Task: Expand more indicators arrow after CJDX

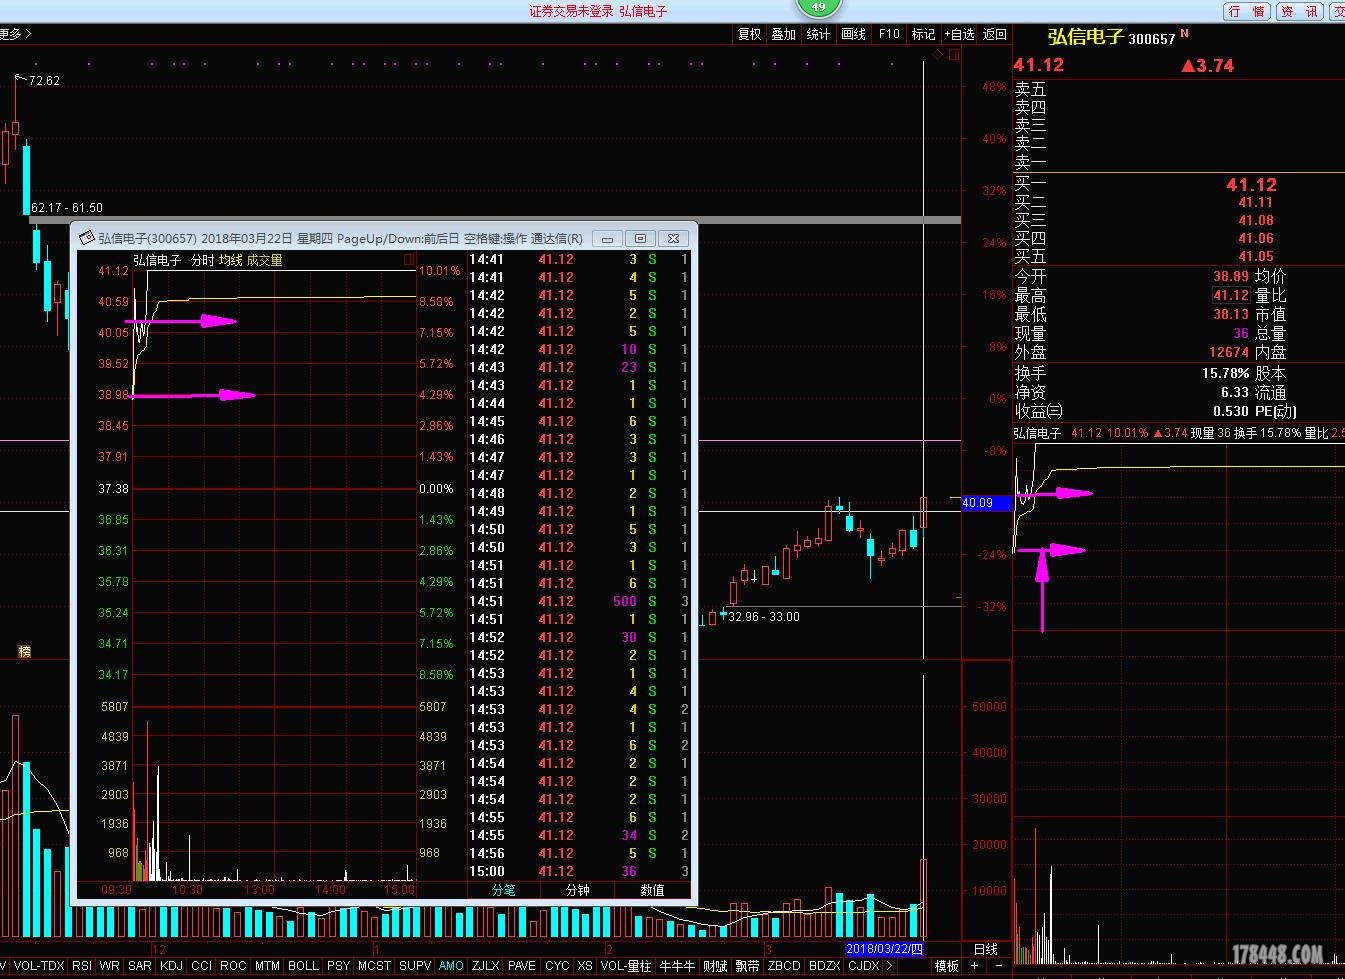Action: pos(890,966)
